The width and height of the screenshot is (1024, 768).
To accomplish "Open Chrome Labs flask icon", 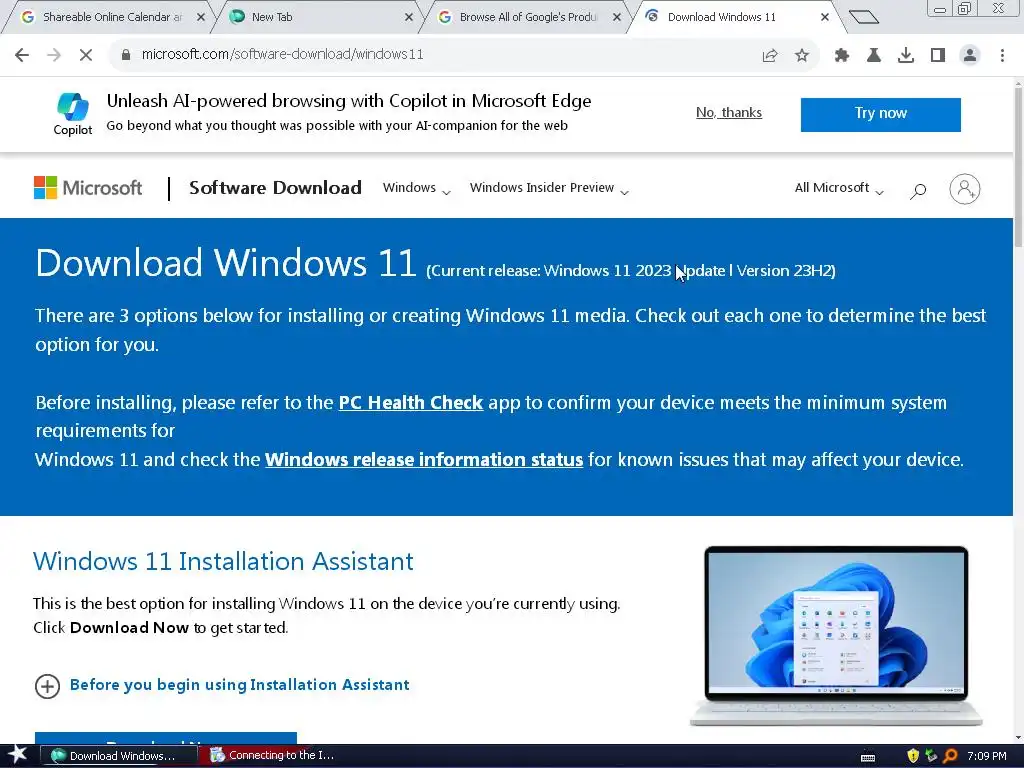I will coord(874,56).
